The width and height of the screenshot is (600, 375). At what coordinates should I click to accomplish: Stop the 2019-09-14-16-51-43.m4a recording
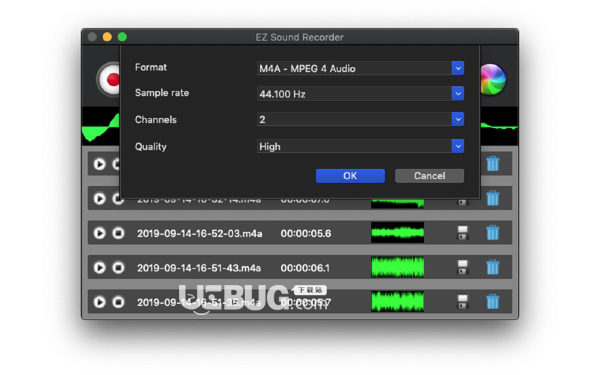click(118, 267)
